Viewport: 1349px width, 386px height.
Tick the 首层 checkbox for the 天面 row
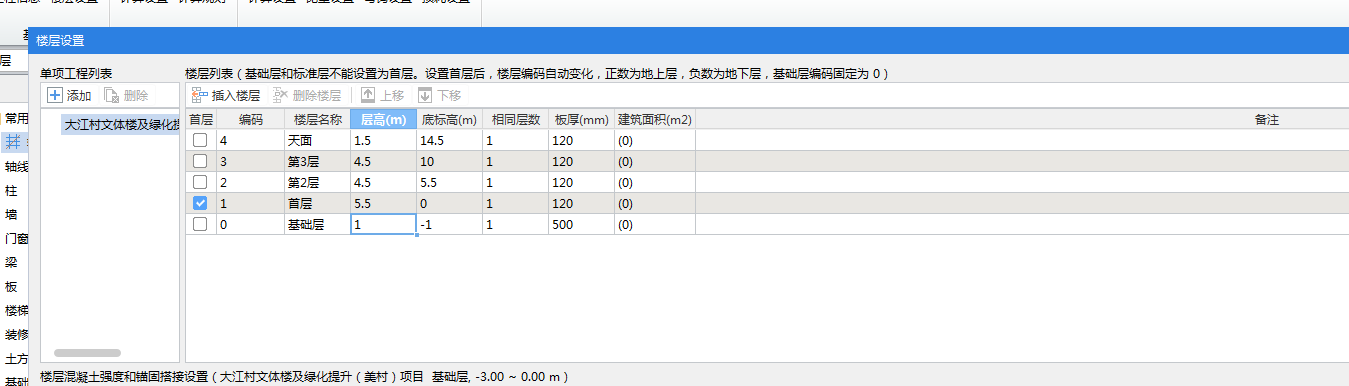(x=200, y=141)
